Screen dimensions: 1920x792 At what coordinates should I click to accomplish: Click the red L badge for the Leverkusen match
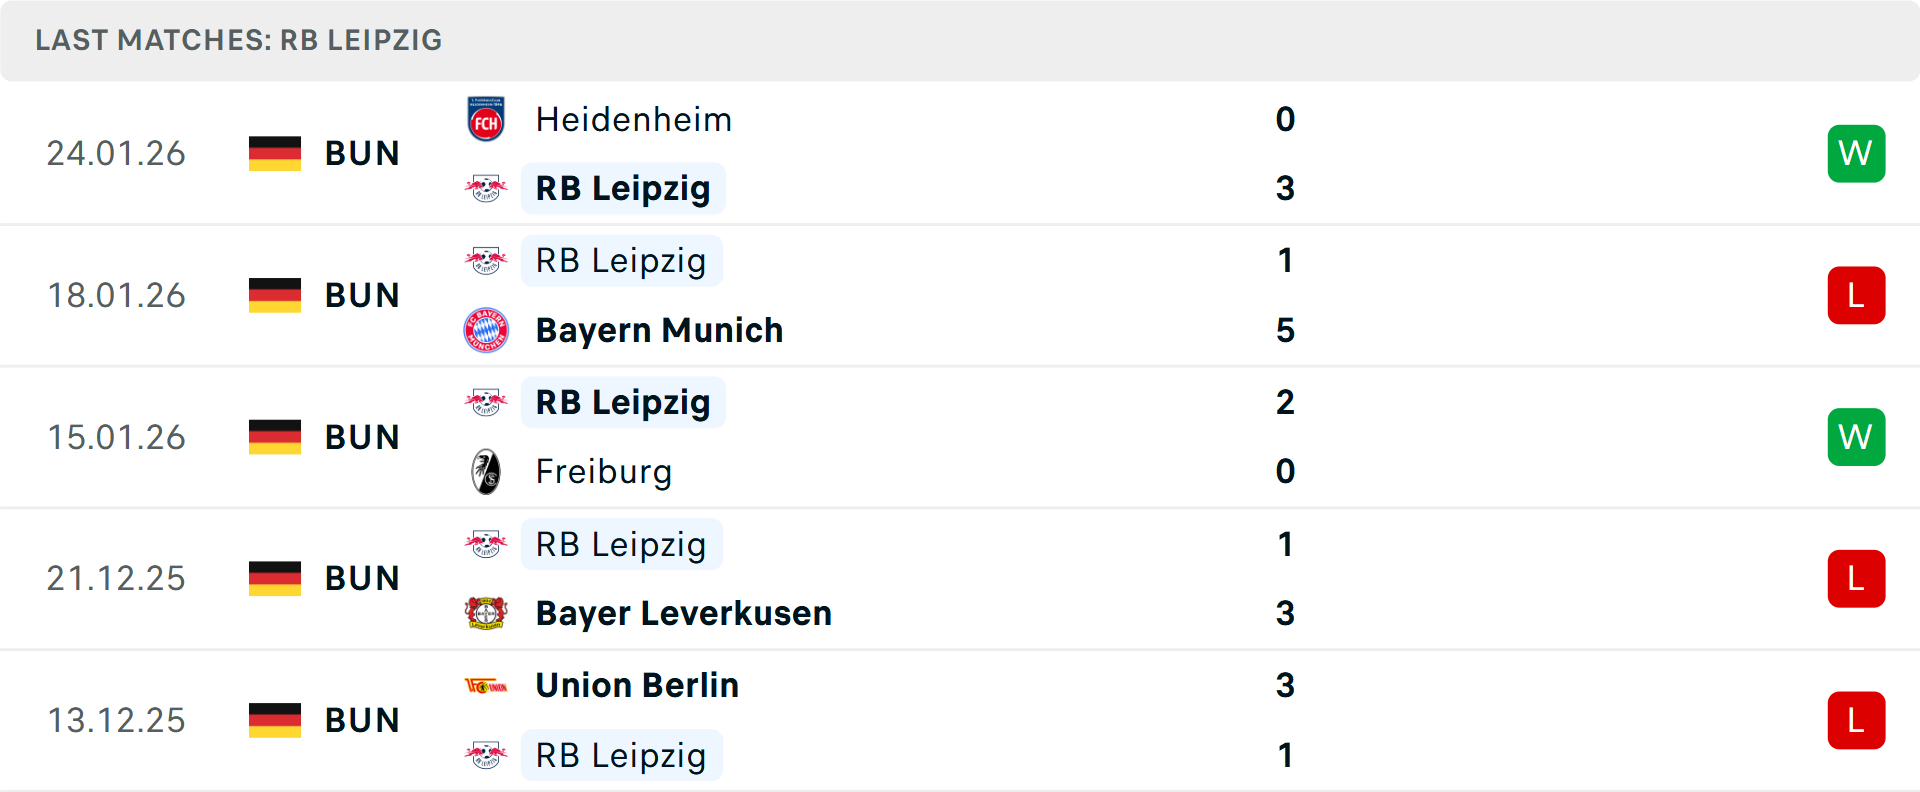coord(1856,578)
